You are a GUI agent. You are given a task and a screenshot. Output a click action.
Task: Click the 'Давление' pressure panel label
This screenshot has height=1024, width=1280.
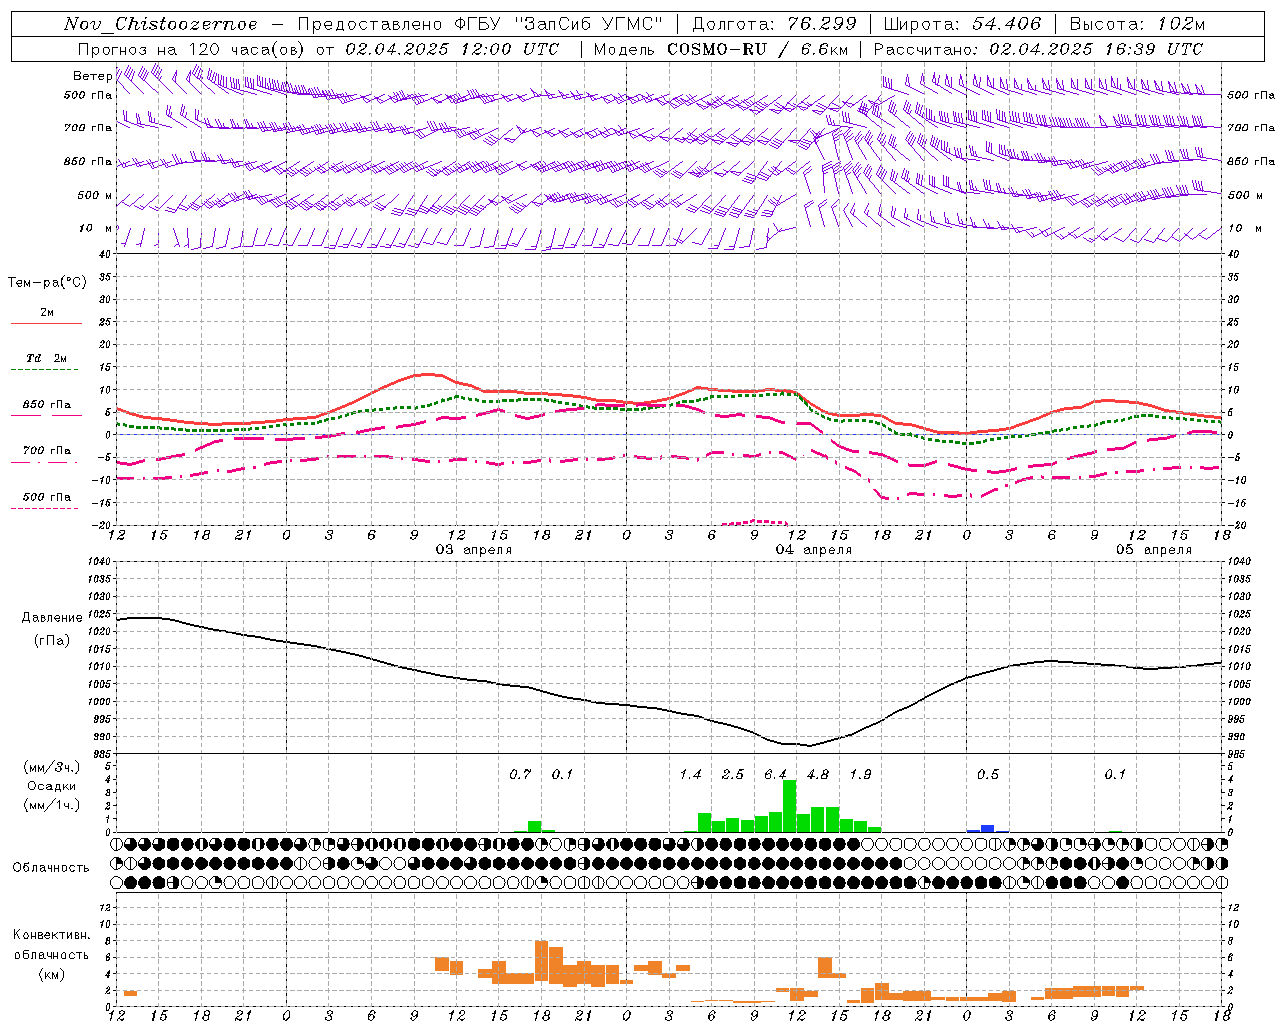(x=52, y=618)
